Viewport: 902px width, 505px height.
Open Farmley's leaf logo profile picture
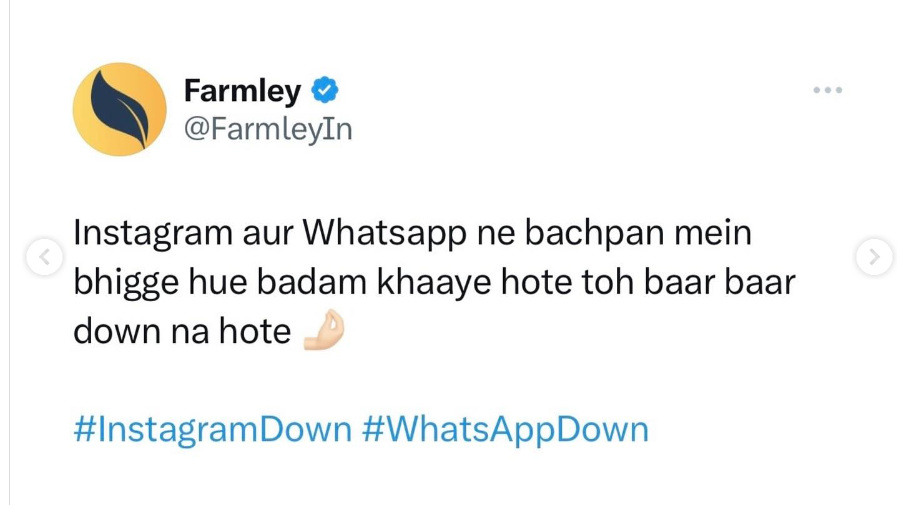point(120,109)
